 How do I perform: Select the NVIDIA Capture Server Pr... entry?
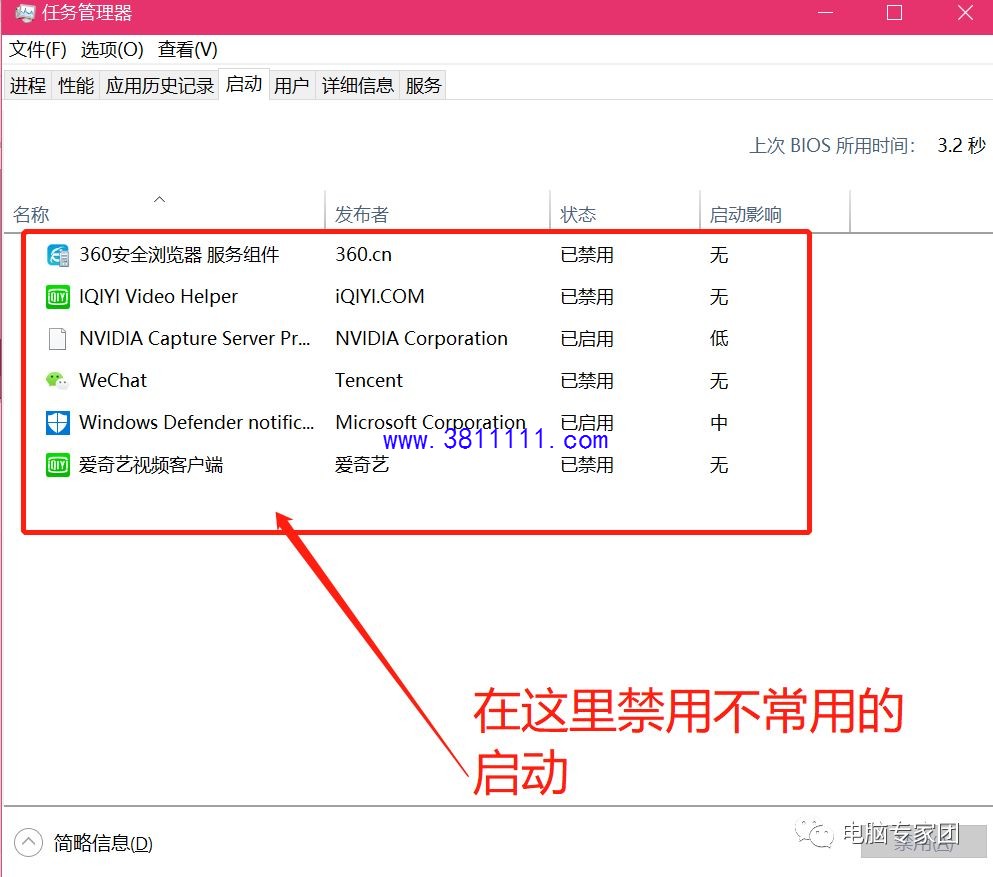[x=195, y=339]
